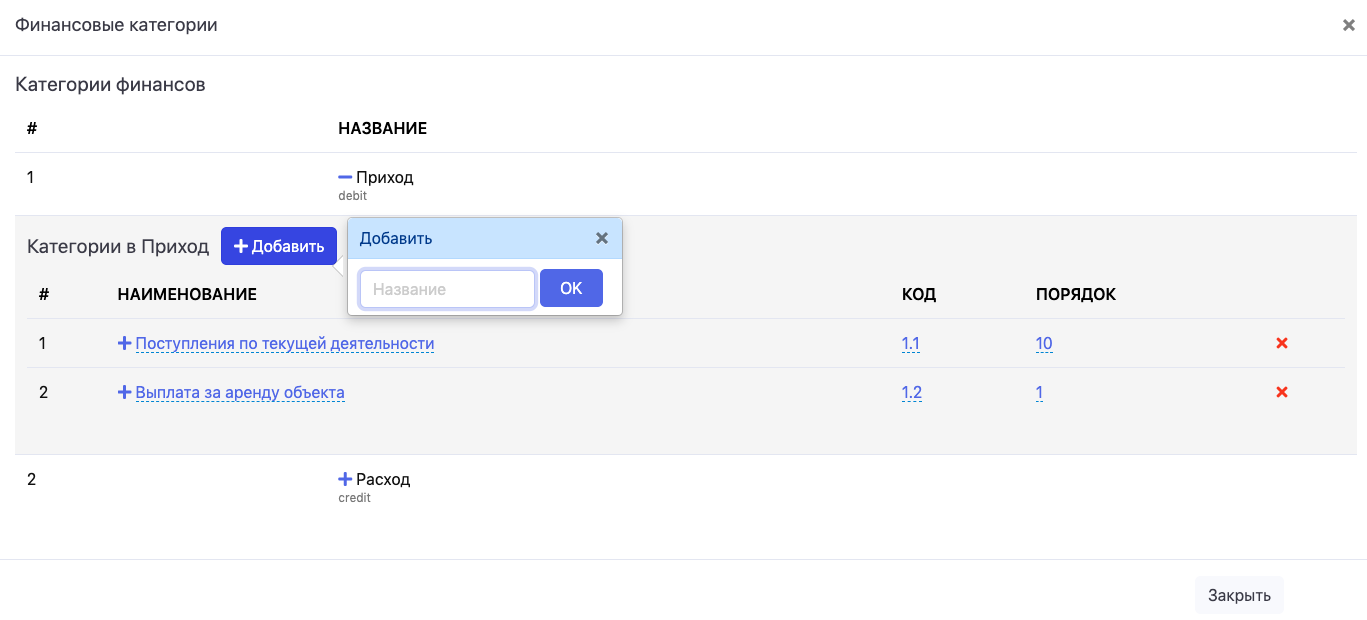Image resolution: width=1367 pixels, height=620 pixels.
Task: Dismiss the Добавить popover with its X
Action: tap(601, 238)
